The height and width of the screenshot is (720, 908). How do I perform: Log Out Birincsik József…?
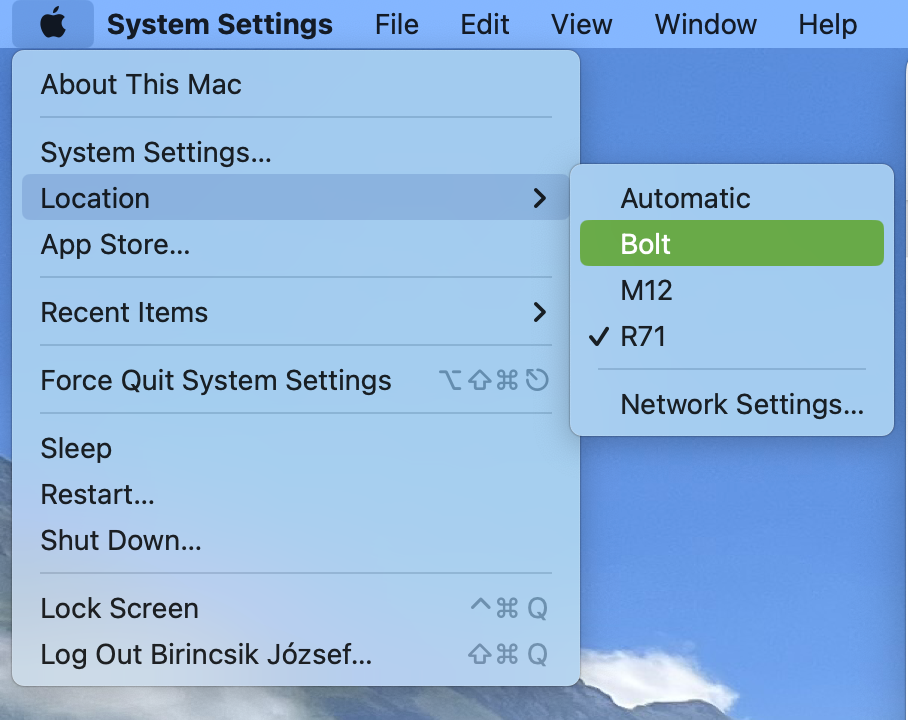click(x=295, y=654)
